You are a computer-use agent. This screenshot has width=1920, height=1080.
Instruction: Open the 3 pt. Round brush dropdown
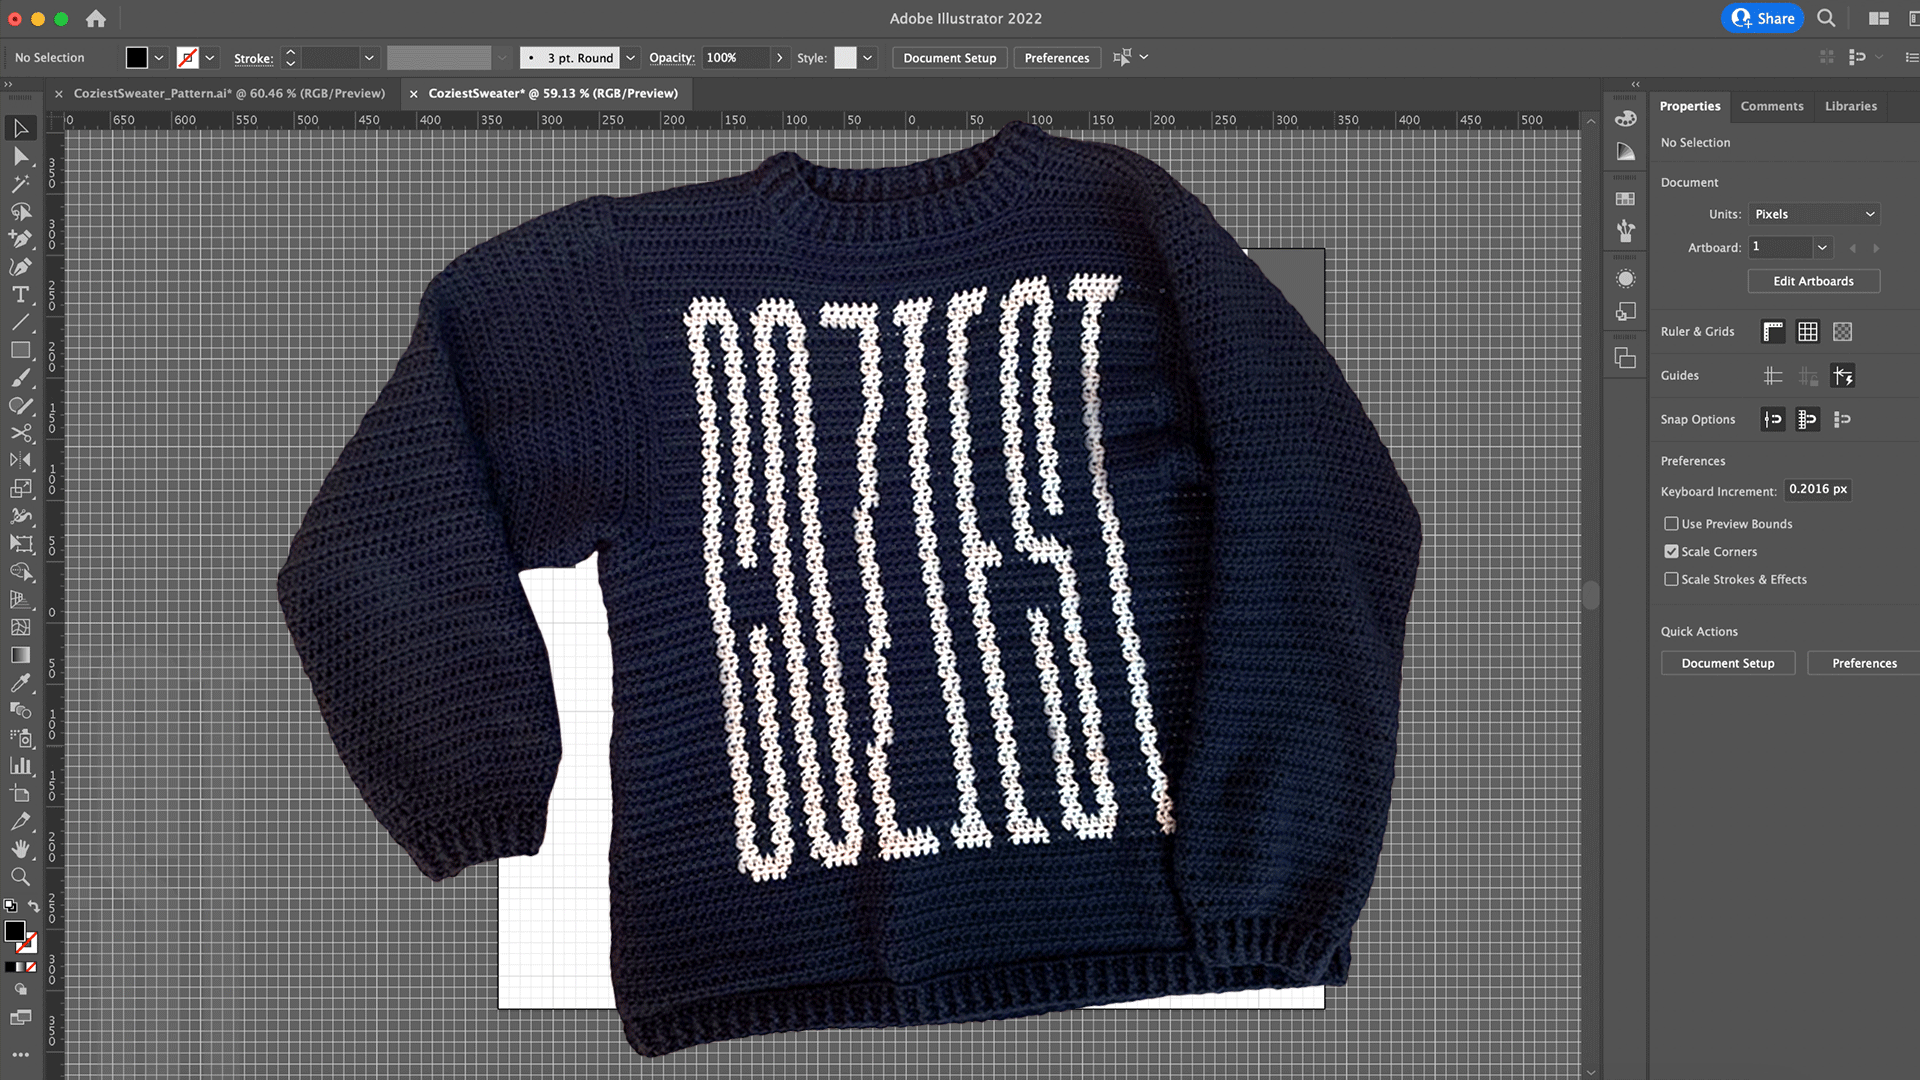631,58
